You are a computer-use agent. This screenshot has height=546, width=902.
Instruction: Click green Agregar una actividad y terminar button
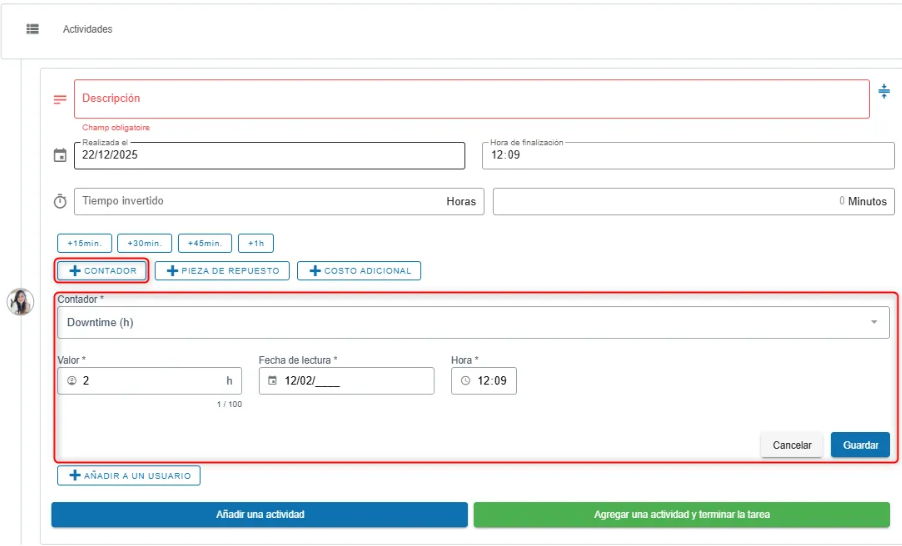coord(680,514)
